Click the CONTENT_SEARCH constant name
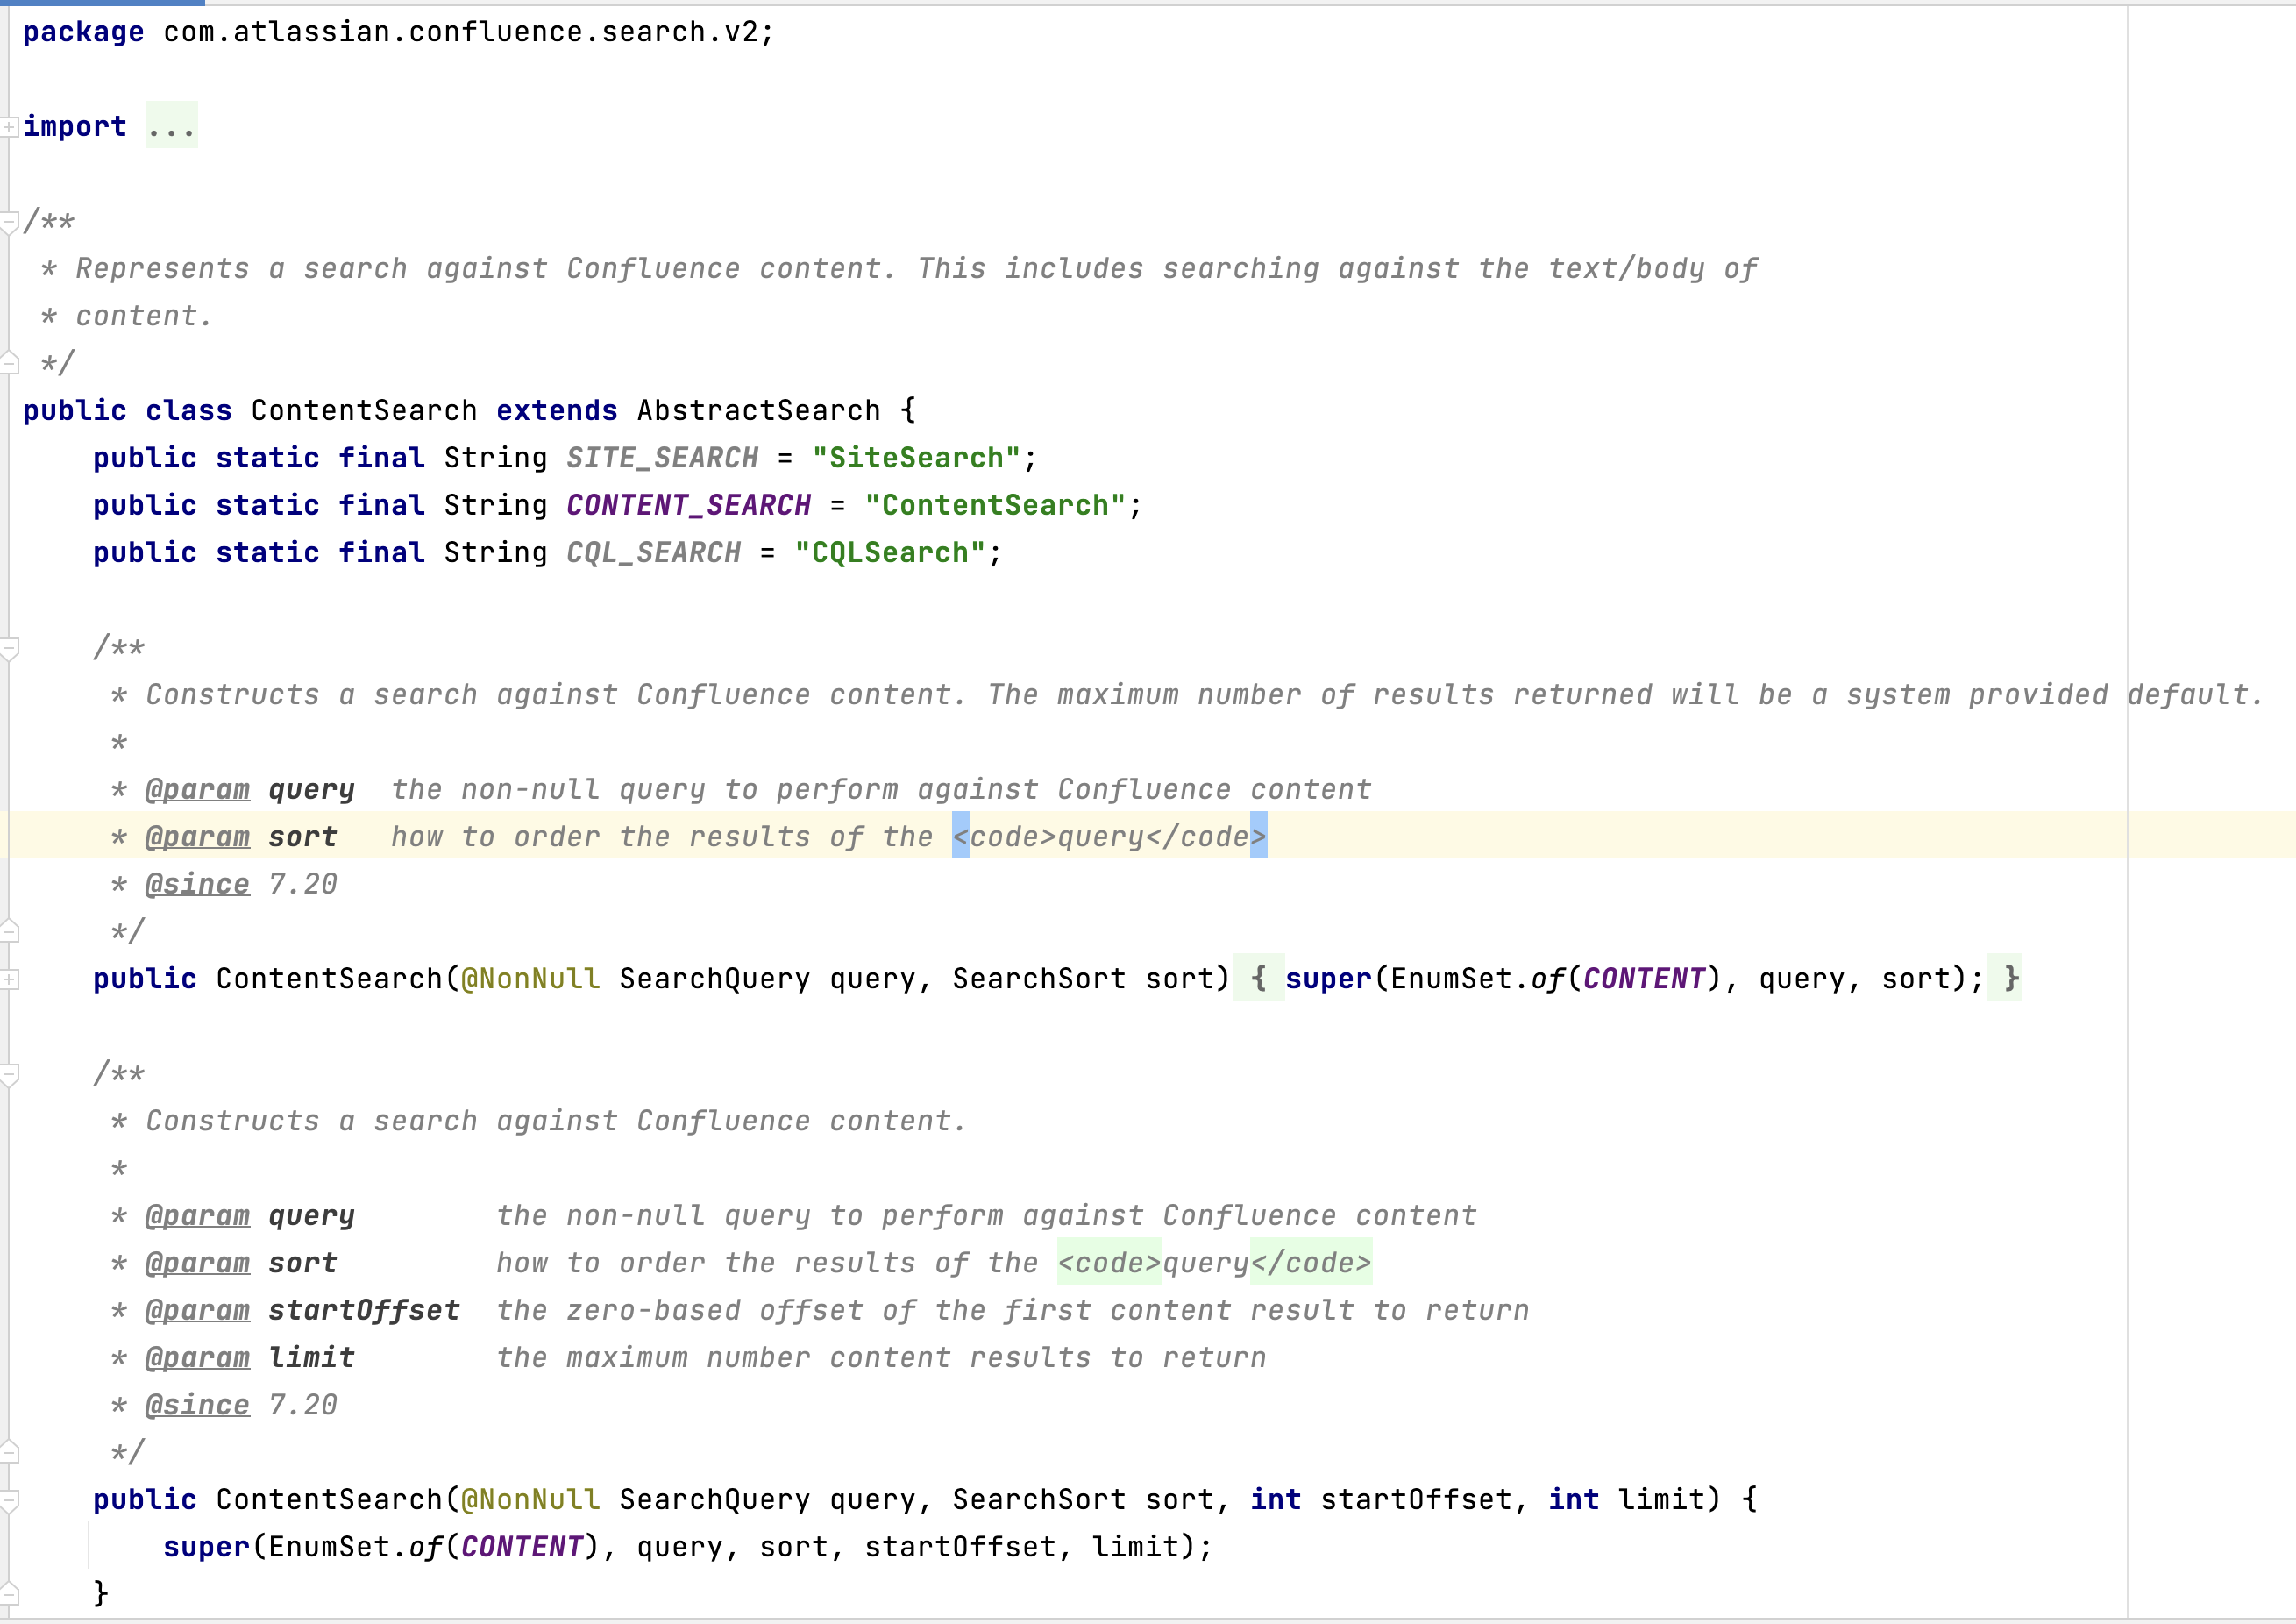This screenshot has height=1624, width=2296. [x=688, y=505]
